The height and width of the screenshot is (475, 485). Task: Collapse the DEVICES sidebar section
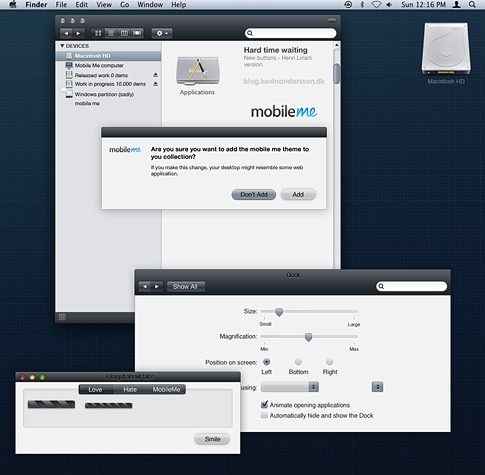point(62,46)
